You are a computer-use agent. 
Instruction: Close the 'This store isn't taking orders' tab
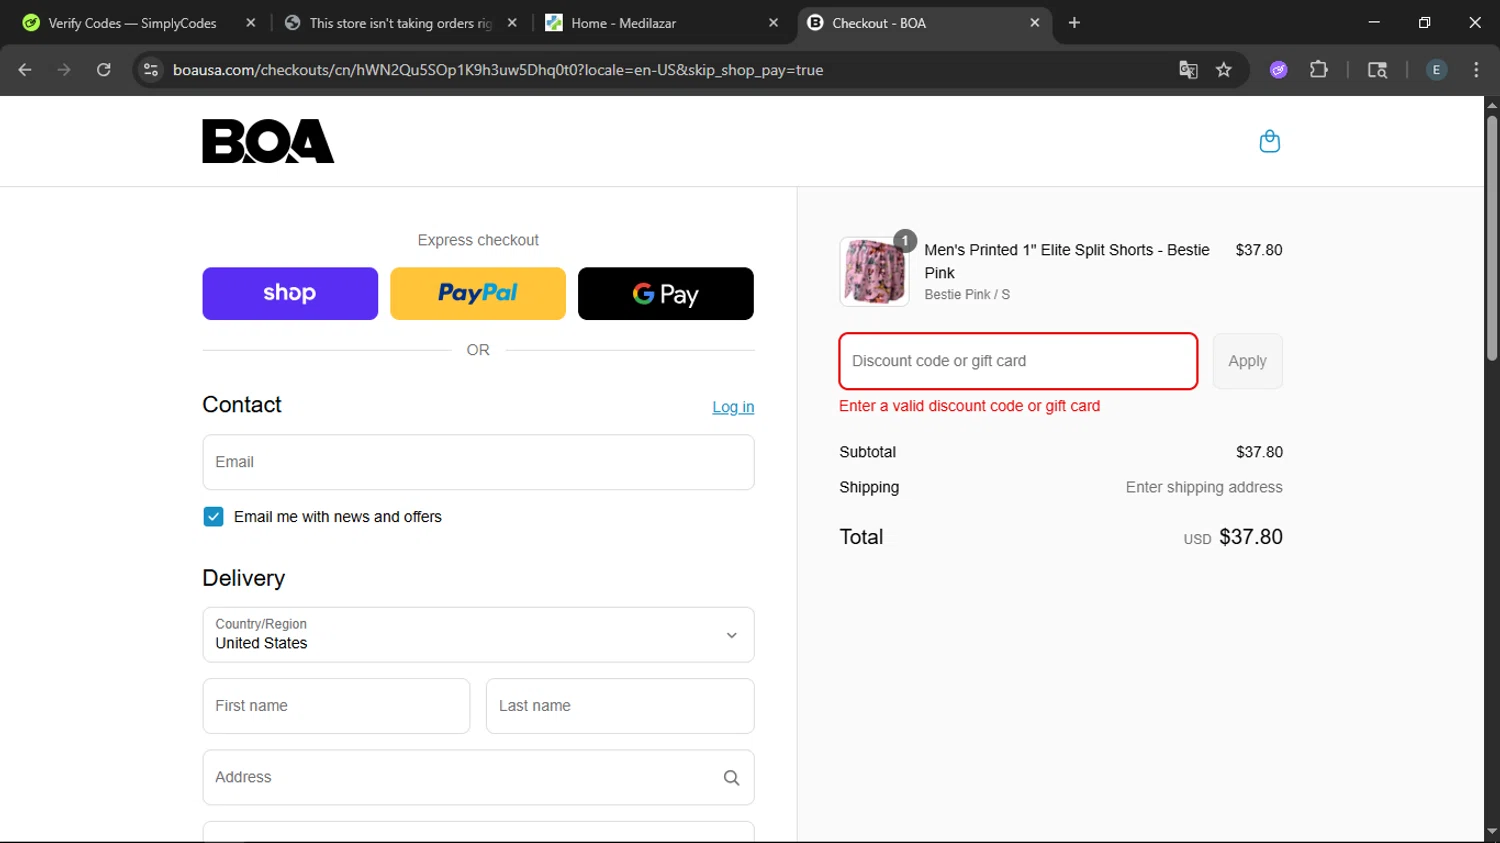(512, 23)
